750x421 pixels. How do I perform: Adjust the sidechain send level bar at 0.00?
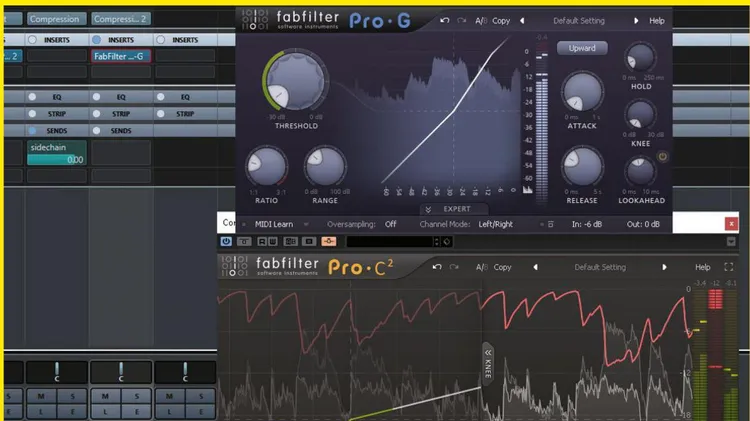pyautogui.click(x=56, y=160)
